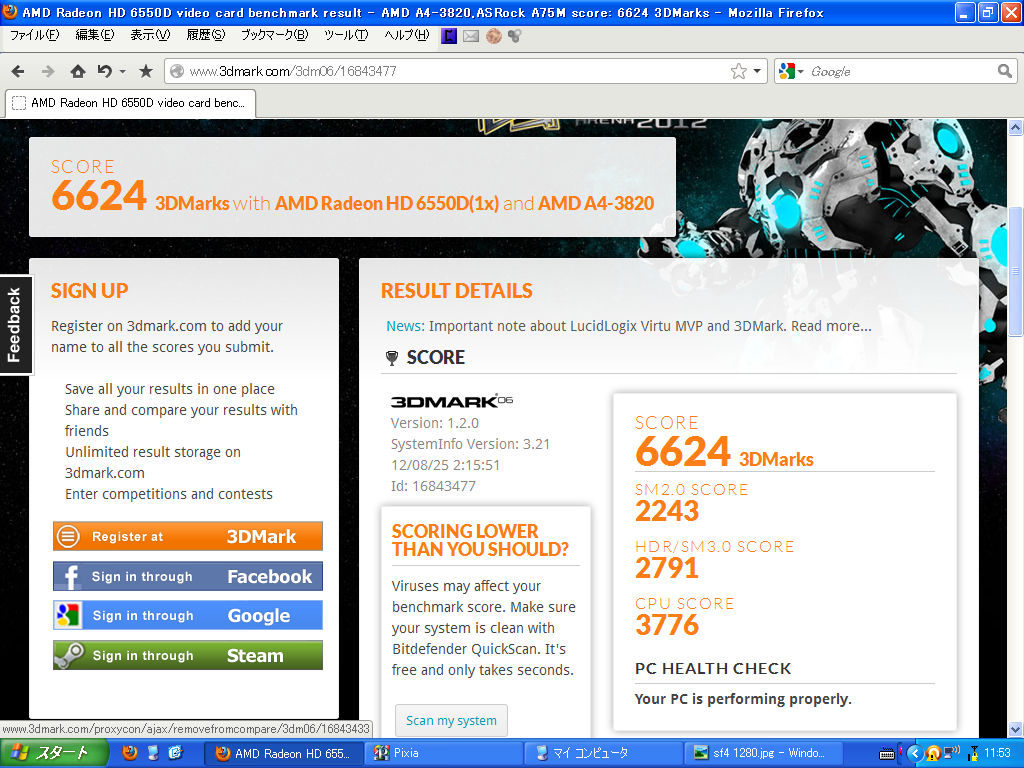Open the bookmarks star toolbar button
1024x768 pixels.
click(146, 71)
